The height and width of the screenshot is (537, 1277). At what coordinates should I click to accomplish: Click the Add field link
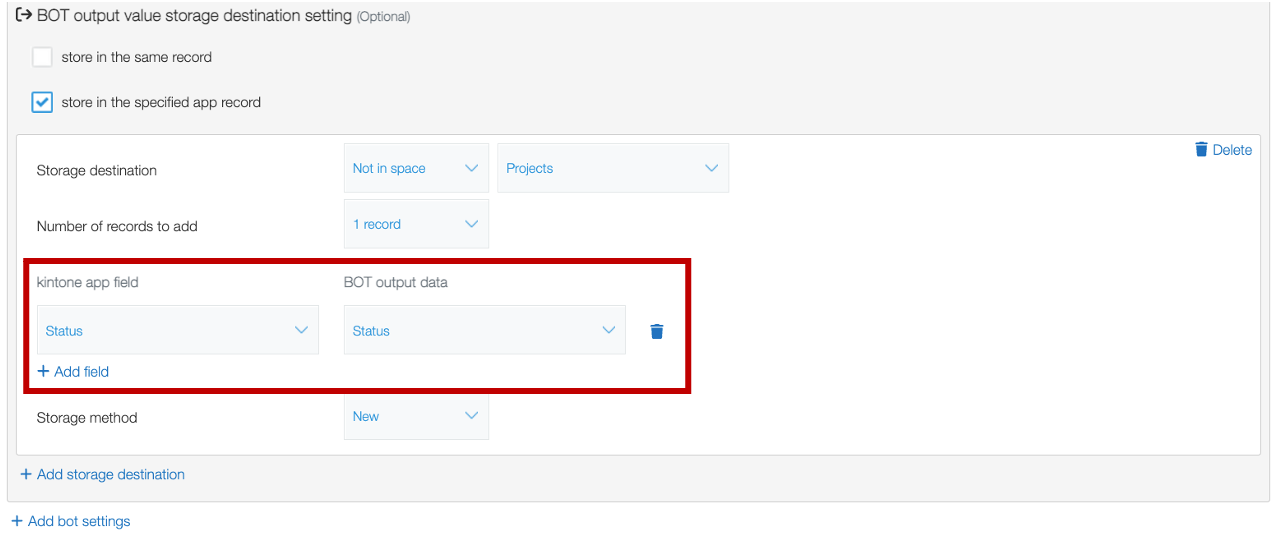click(81, 371)
